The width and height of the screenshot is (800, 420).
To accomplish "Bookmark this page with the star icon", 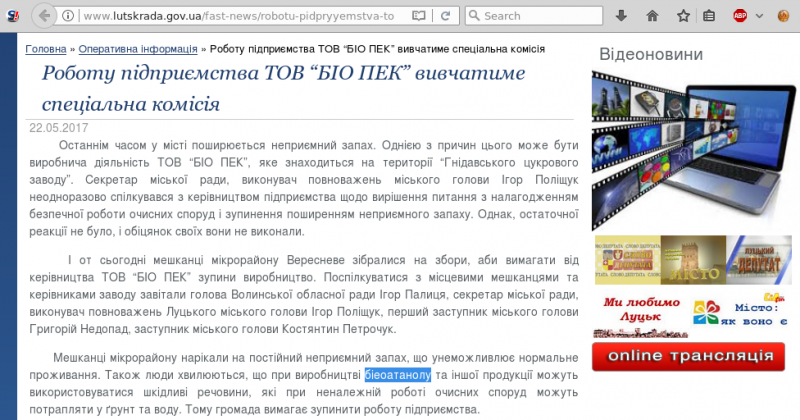I will (x=683, y=16).
